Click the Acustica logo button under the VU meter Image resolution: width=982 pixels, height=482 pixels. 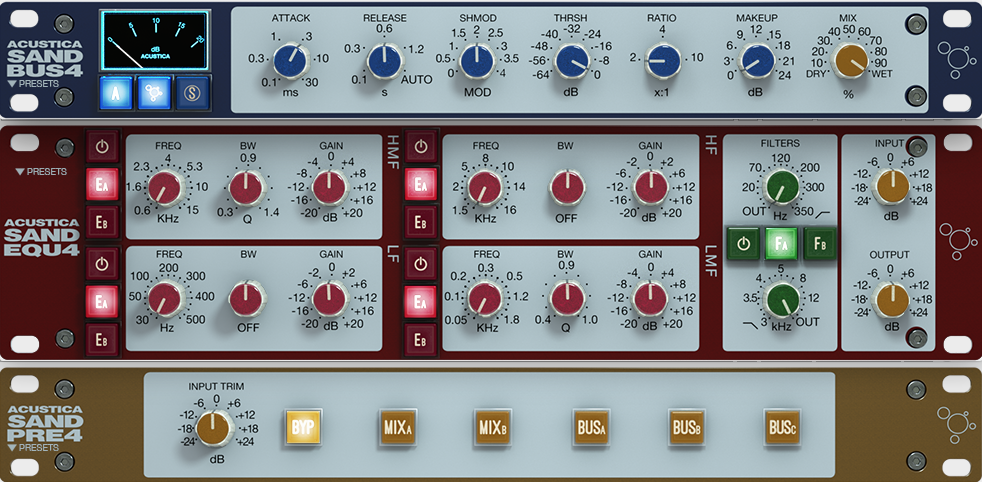pos(154,93)
